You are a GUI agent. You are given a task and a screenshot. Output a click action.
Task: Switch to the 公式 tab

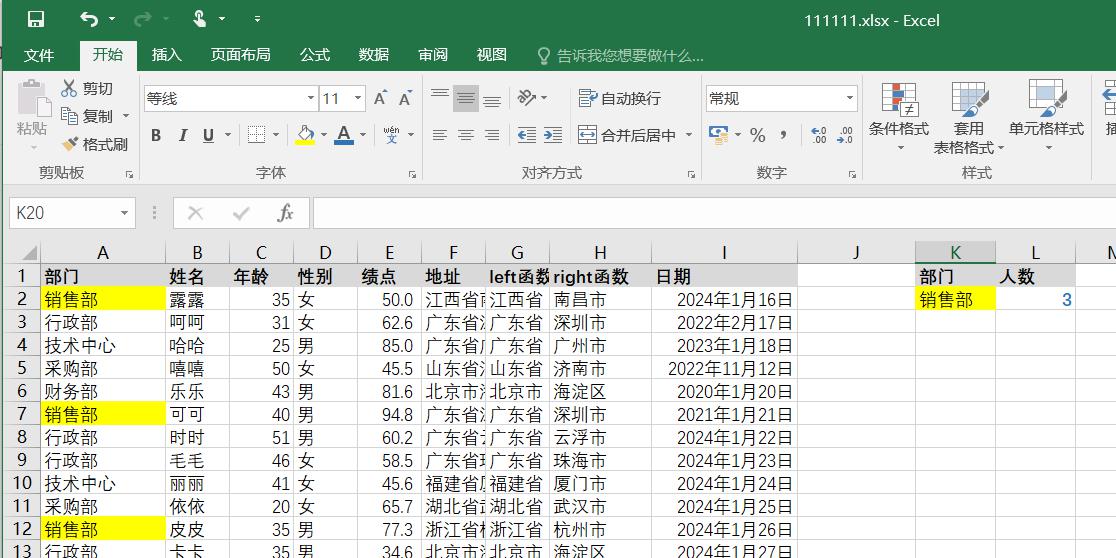click(x=315, y=55)
